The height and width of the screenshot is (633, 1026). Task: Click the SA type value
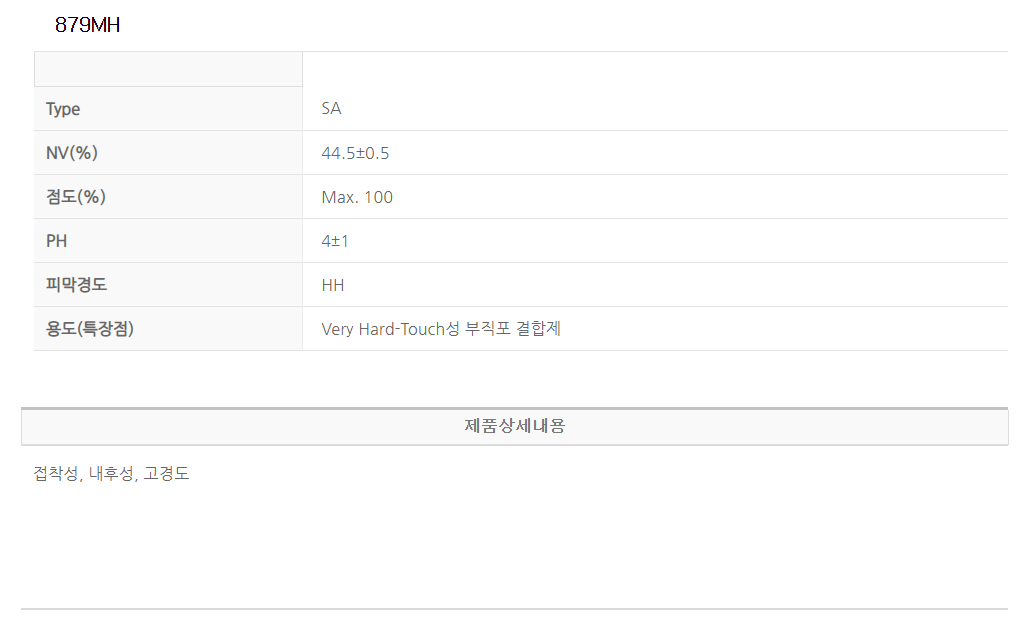coord(331,109)
